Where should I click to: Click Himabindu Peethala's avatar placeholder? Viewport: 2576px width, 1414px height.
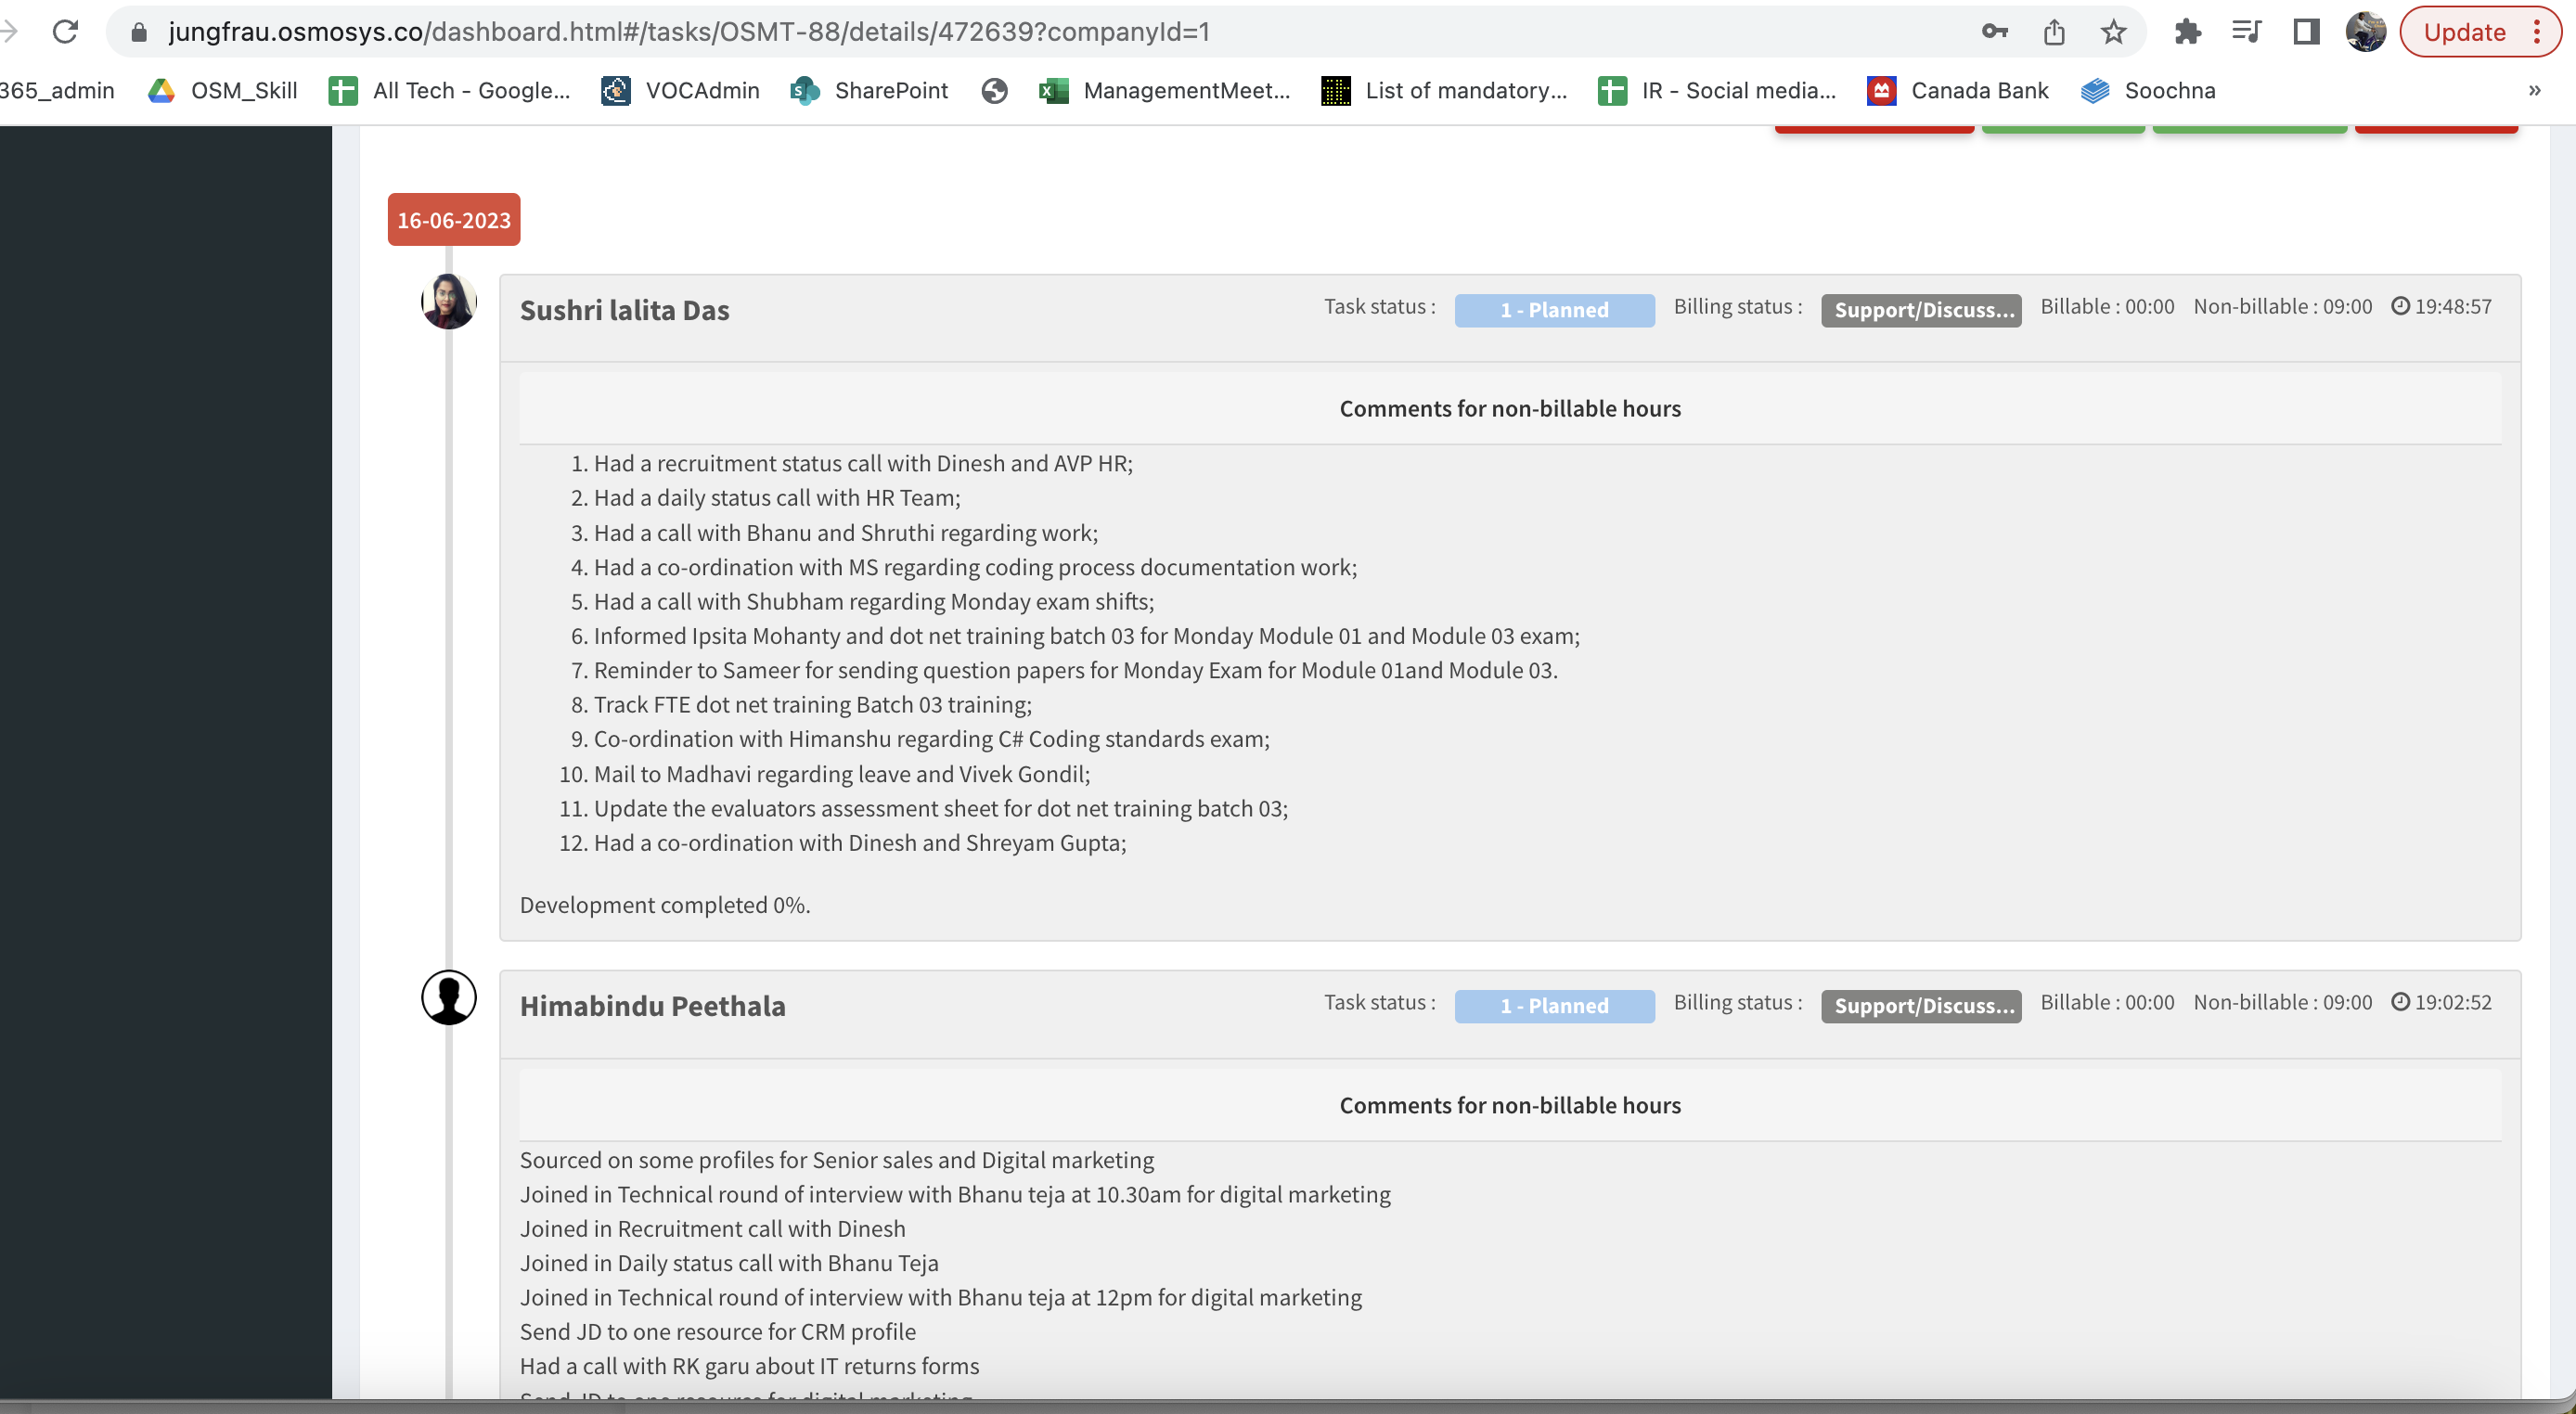click(448, 997)
